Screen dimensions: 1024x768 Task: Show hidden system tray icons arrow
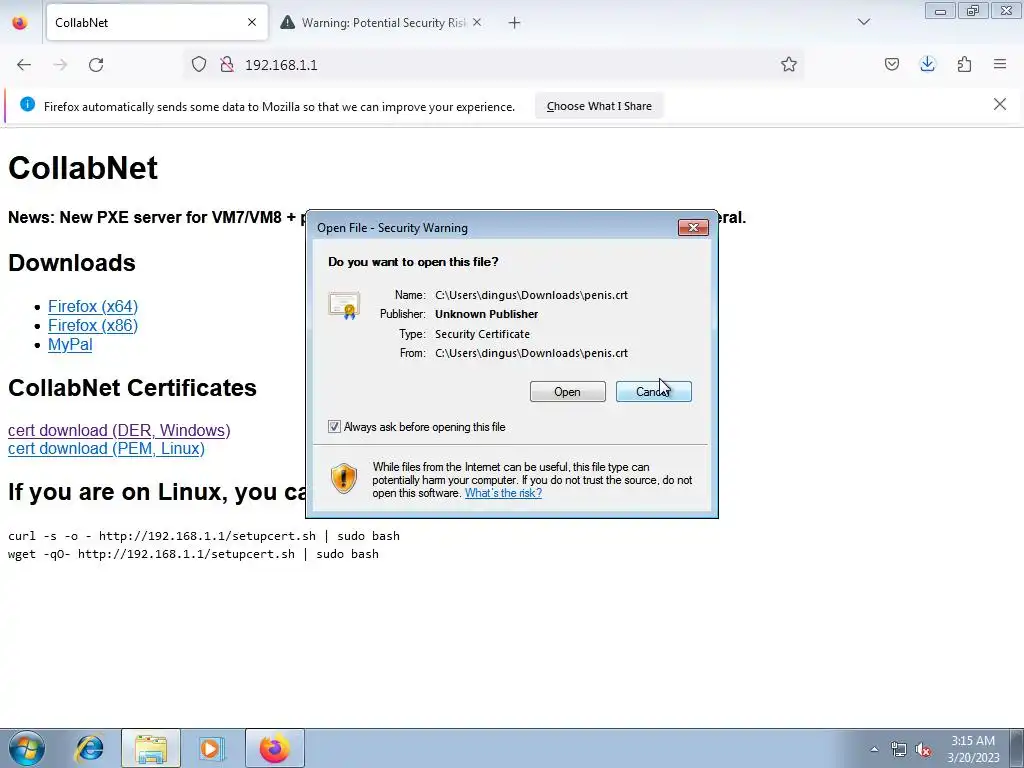(x=874, y=749)
